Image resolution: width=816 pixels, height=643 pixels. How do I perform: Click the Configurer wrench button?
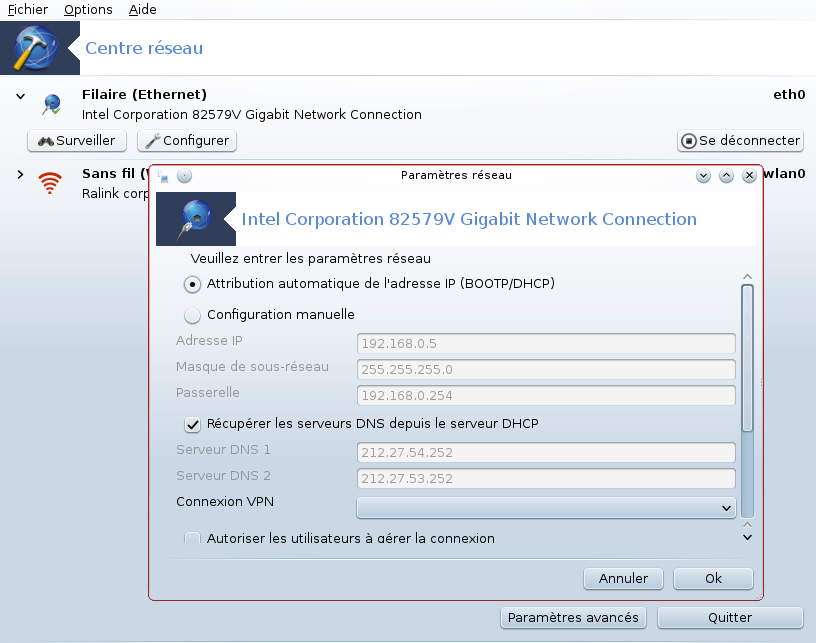tap(187, 141)
